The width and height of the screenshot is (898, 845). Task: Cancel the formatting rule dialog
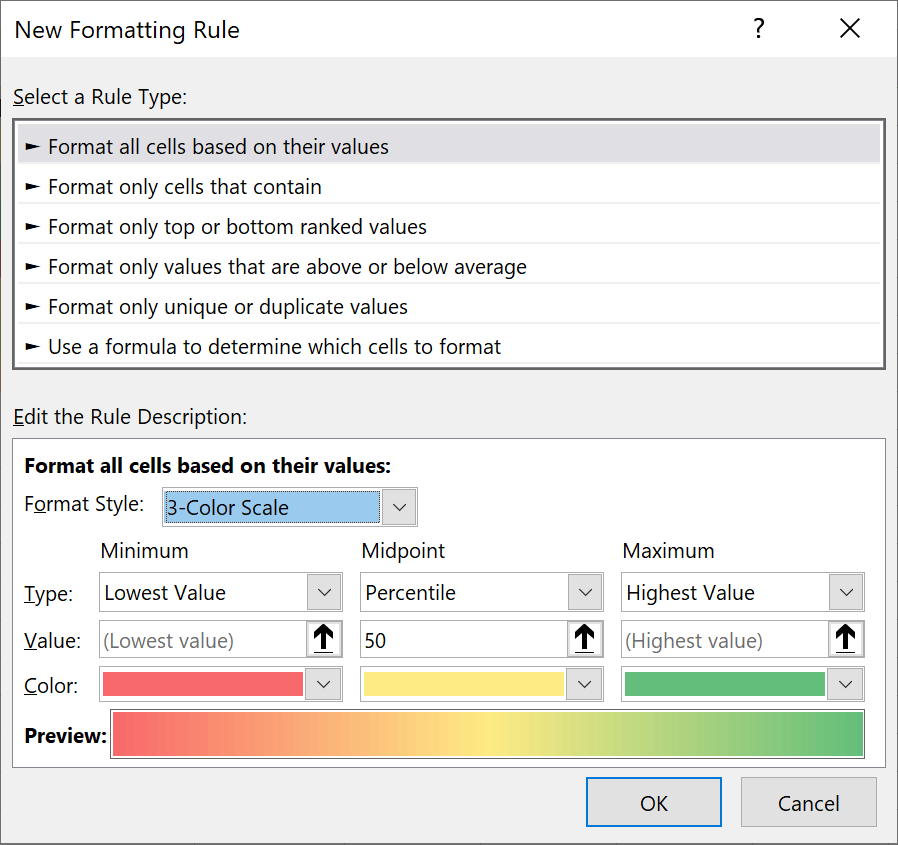(808, 801)
